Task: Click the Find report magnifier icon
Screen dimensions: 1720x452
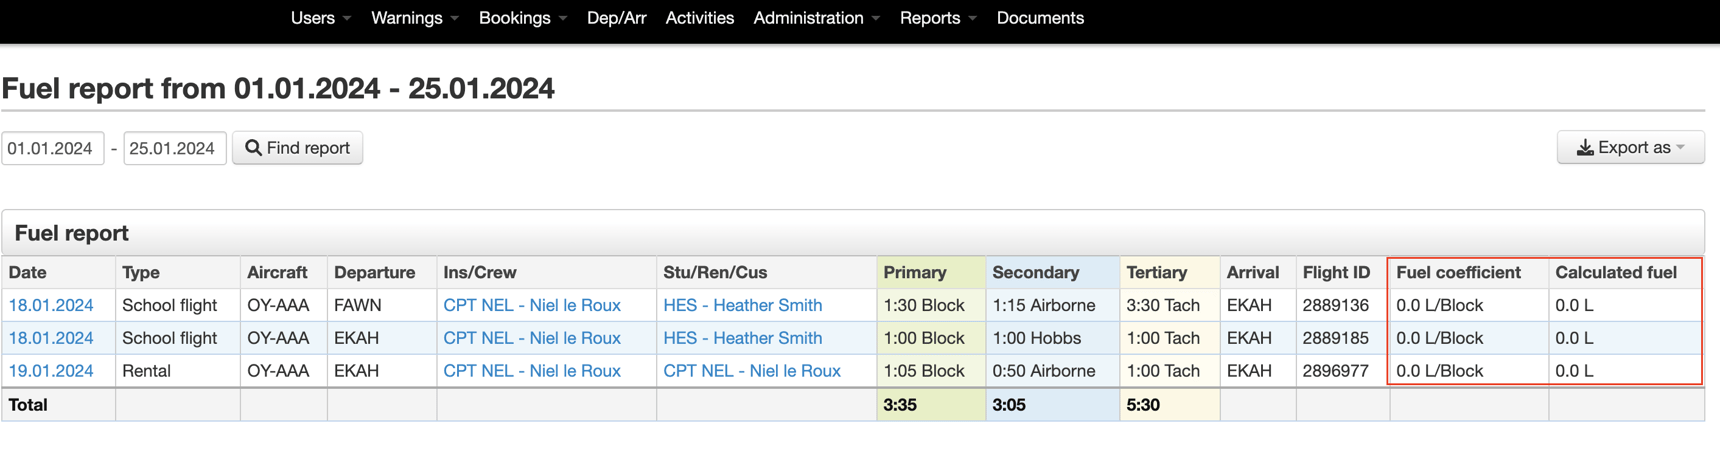Action: pyautogui.click(x=253, y=148)
